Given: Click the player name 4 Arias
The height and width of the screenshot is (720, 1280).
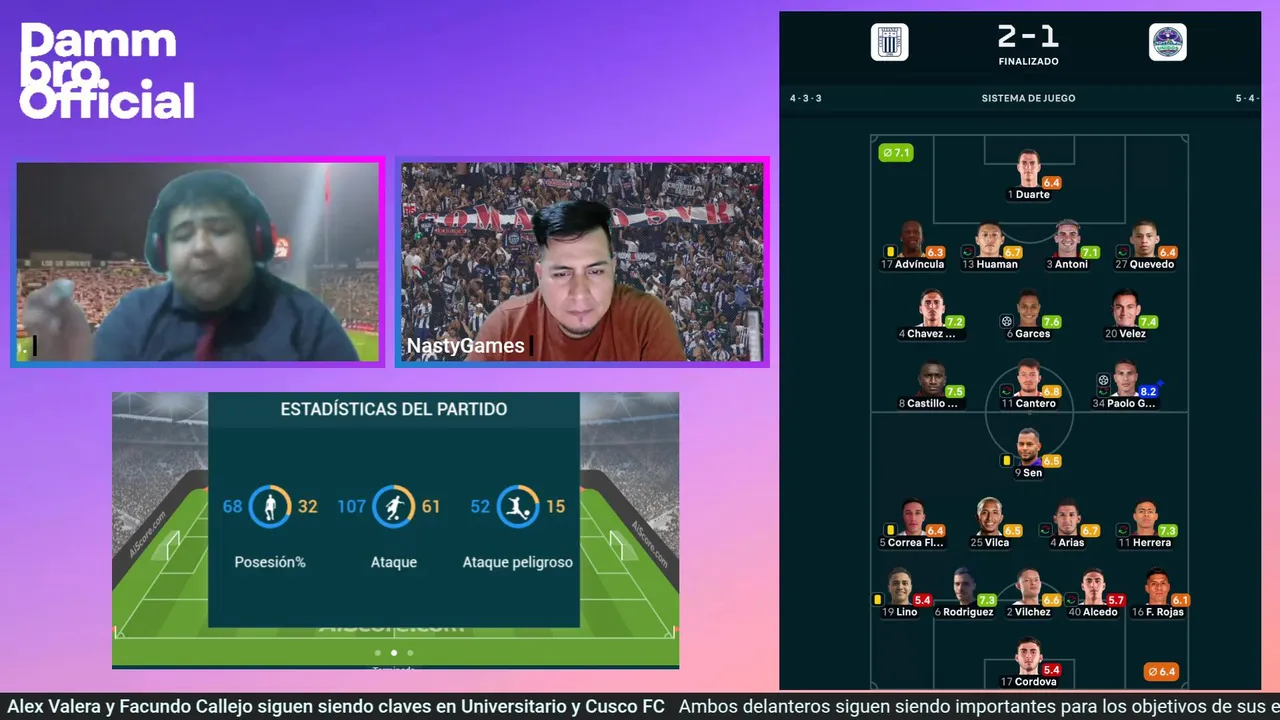Looking at the screenshot, I should pos(1067,543).
